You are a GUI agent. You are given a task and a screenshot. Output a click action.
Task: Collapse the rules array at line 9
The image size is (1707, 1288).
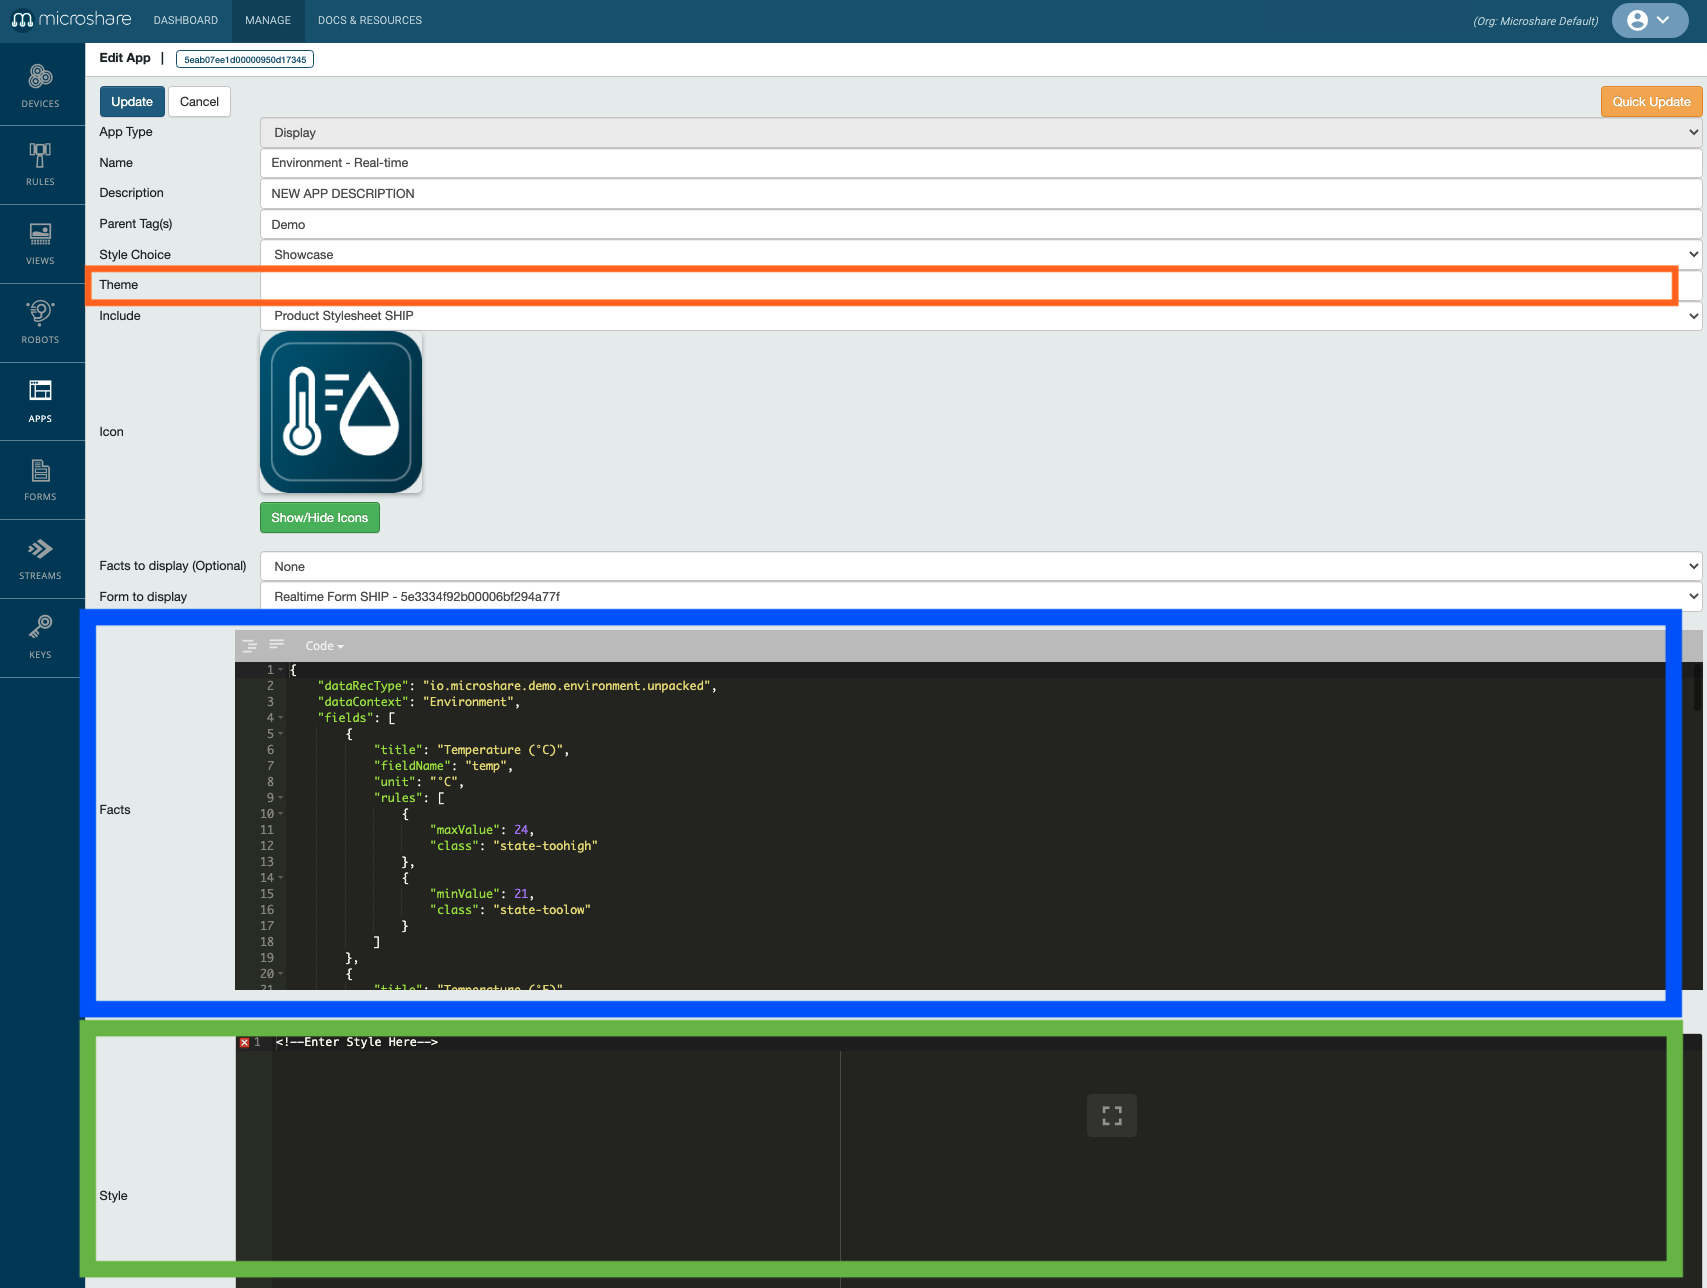pos(281,798)
